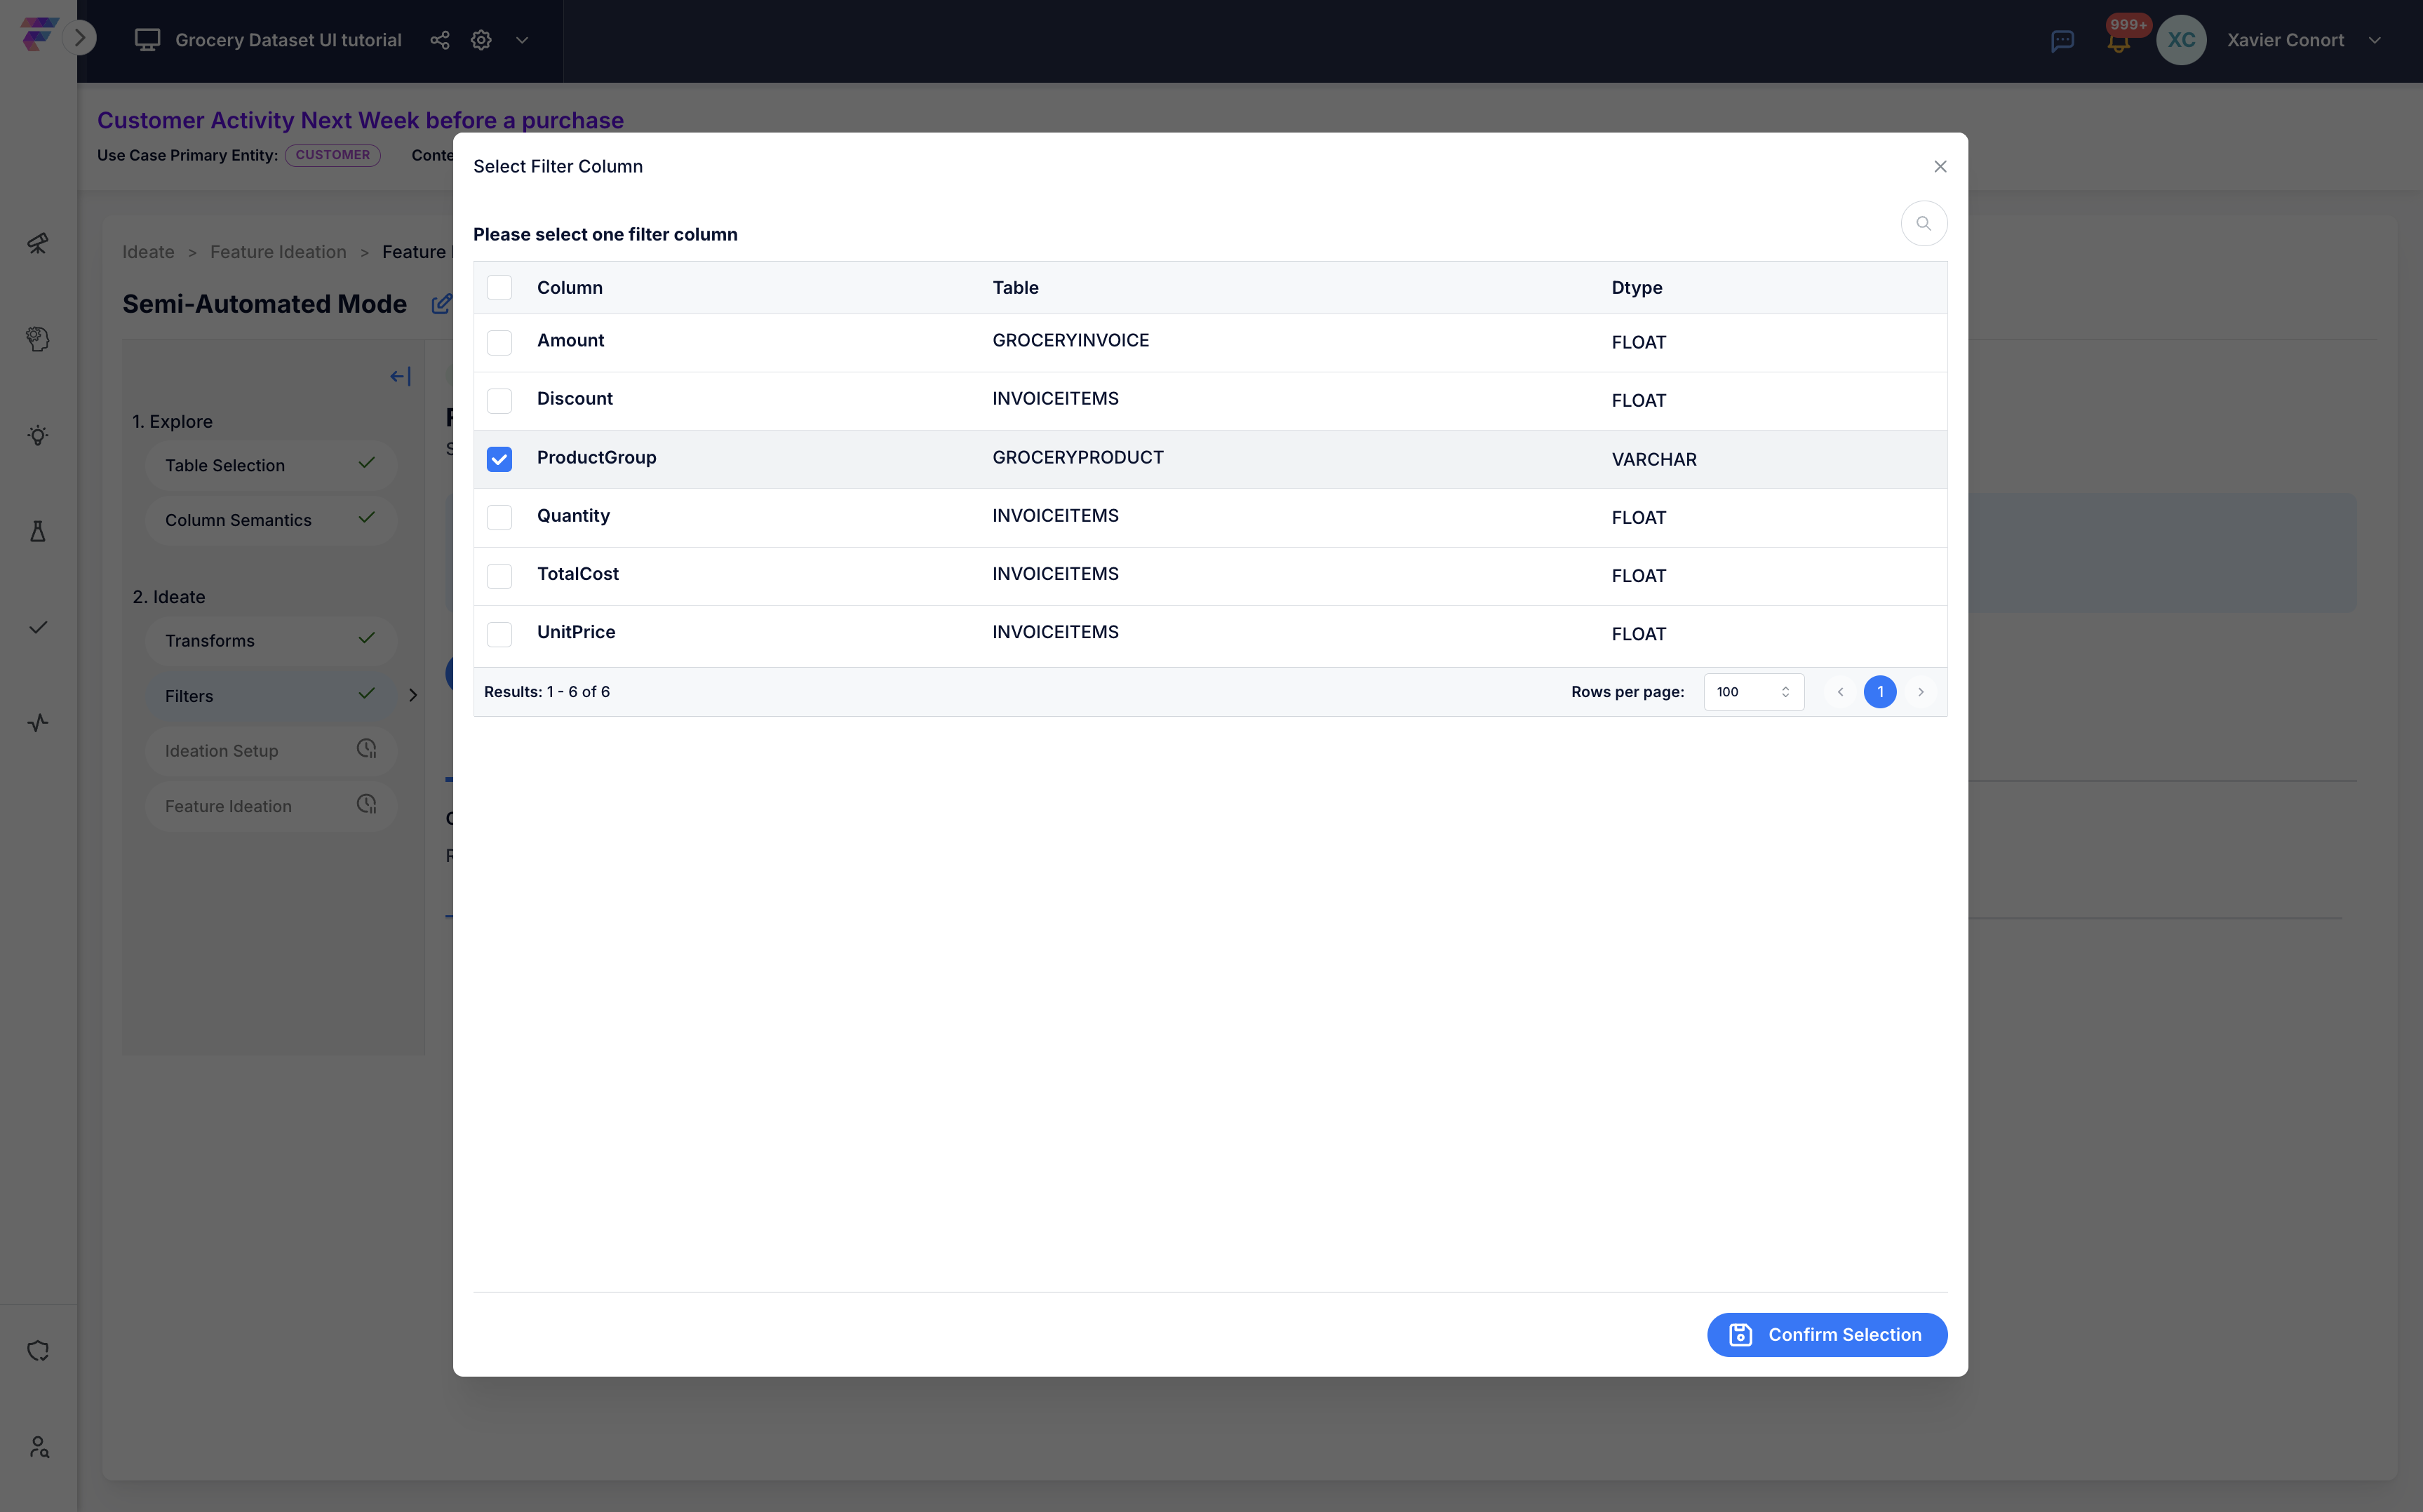The width and height of the screenshot is (2423, 1512).
Task: Open the notifications bell icon
Action: click(2117, 41)
